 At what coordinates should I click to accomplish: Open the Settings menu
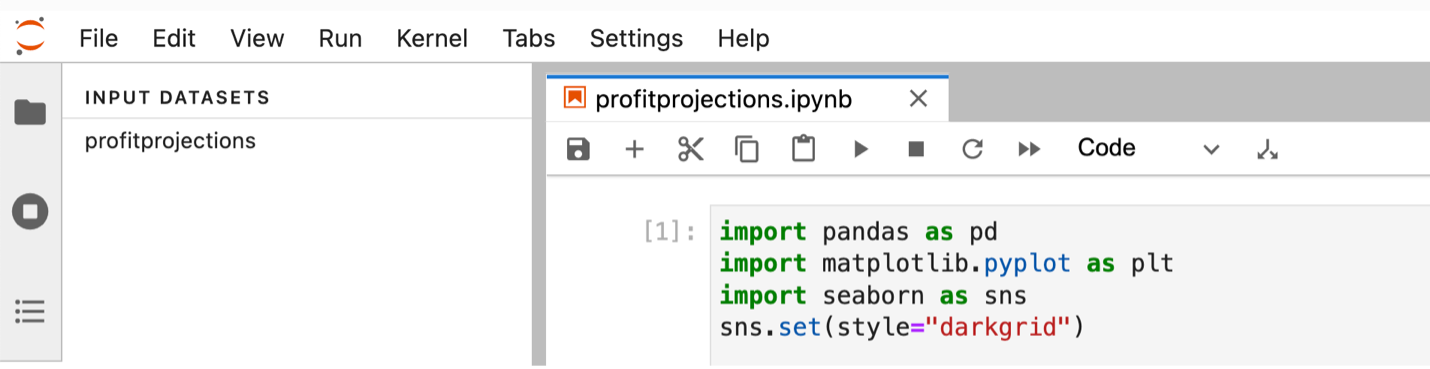click(x=636, y=38)
